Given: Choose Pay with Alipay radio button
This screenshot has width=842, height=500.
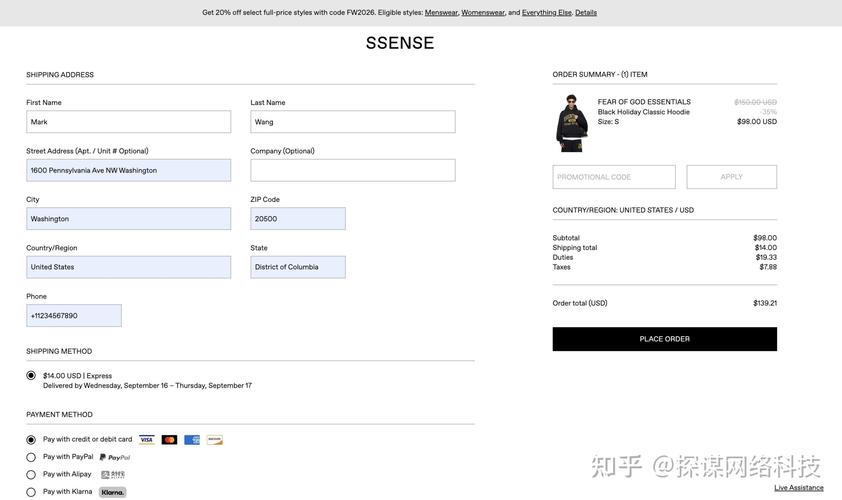Looking at the screenshot, I should pos(31,475).
